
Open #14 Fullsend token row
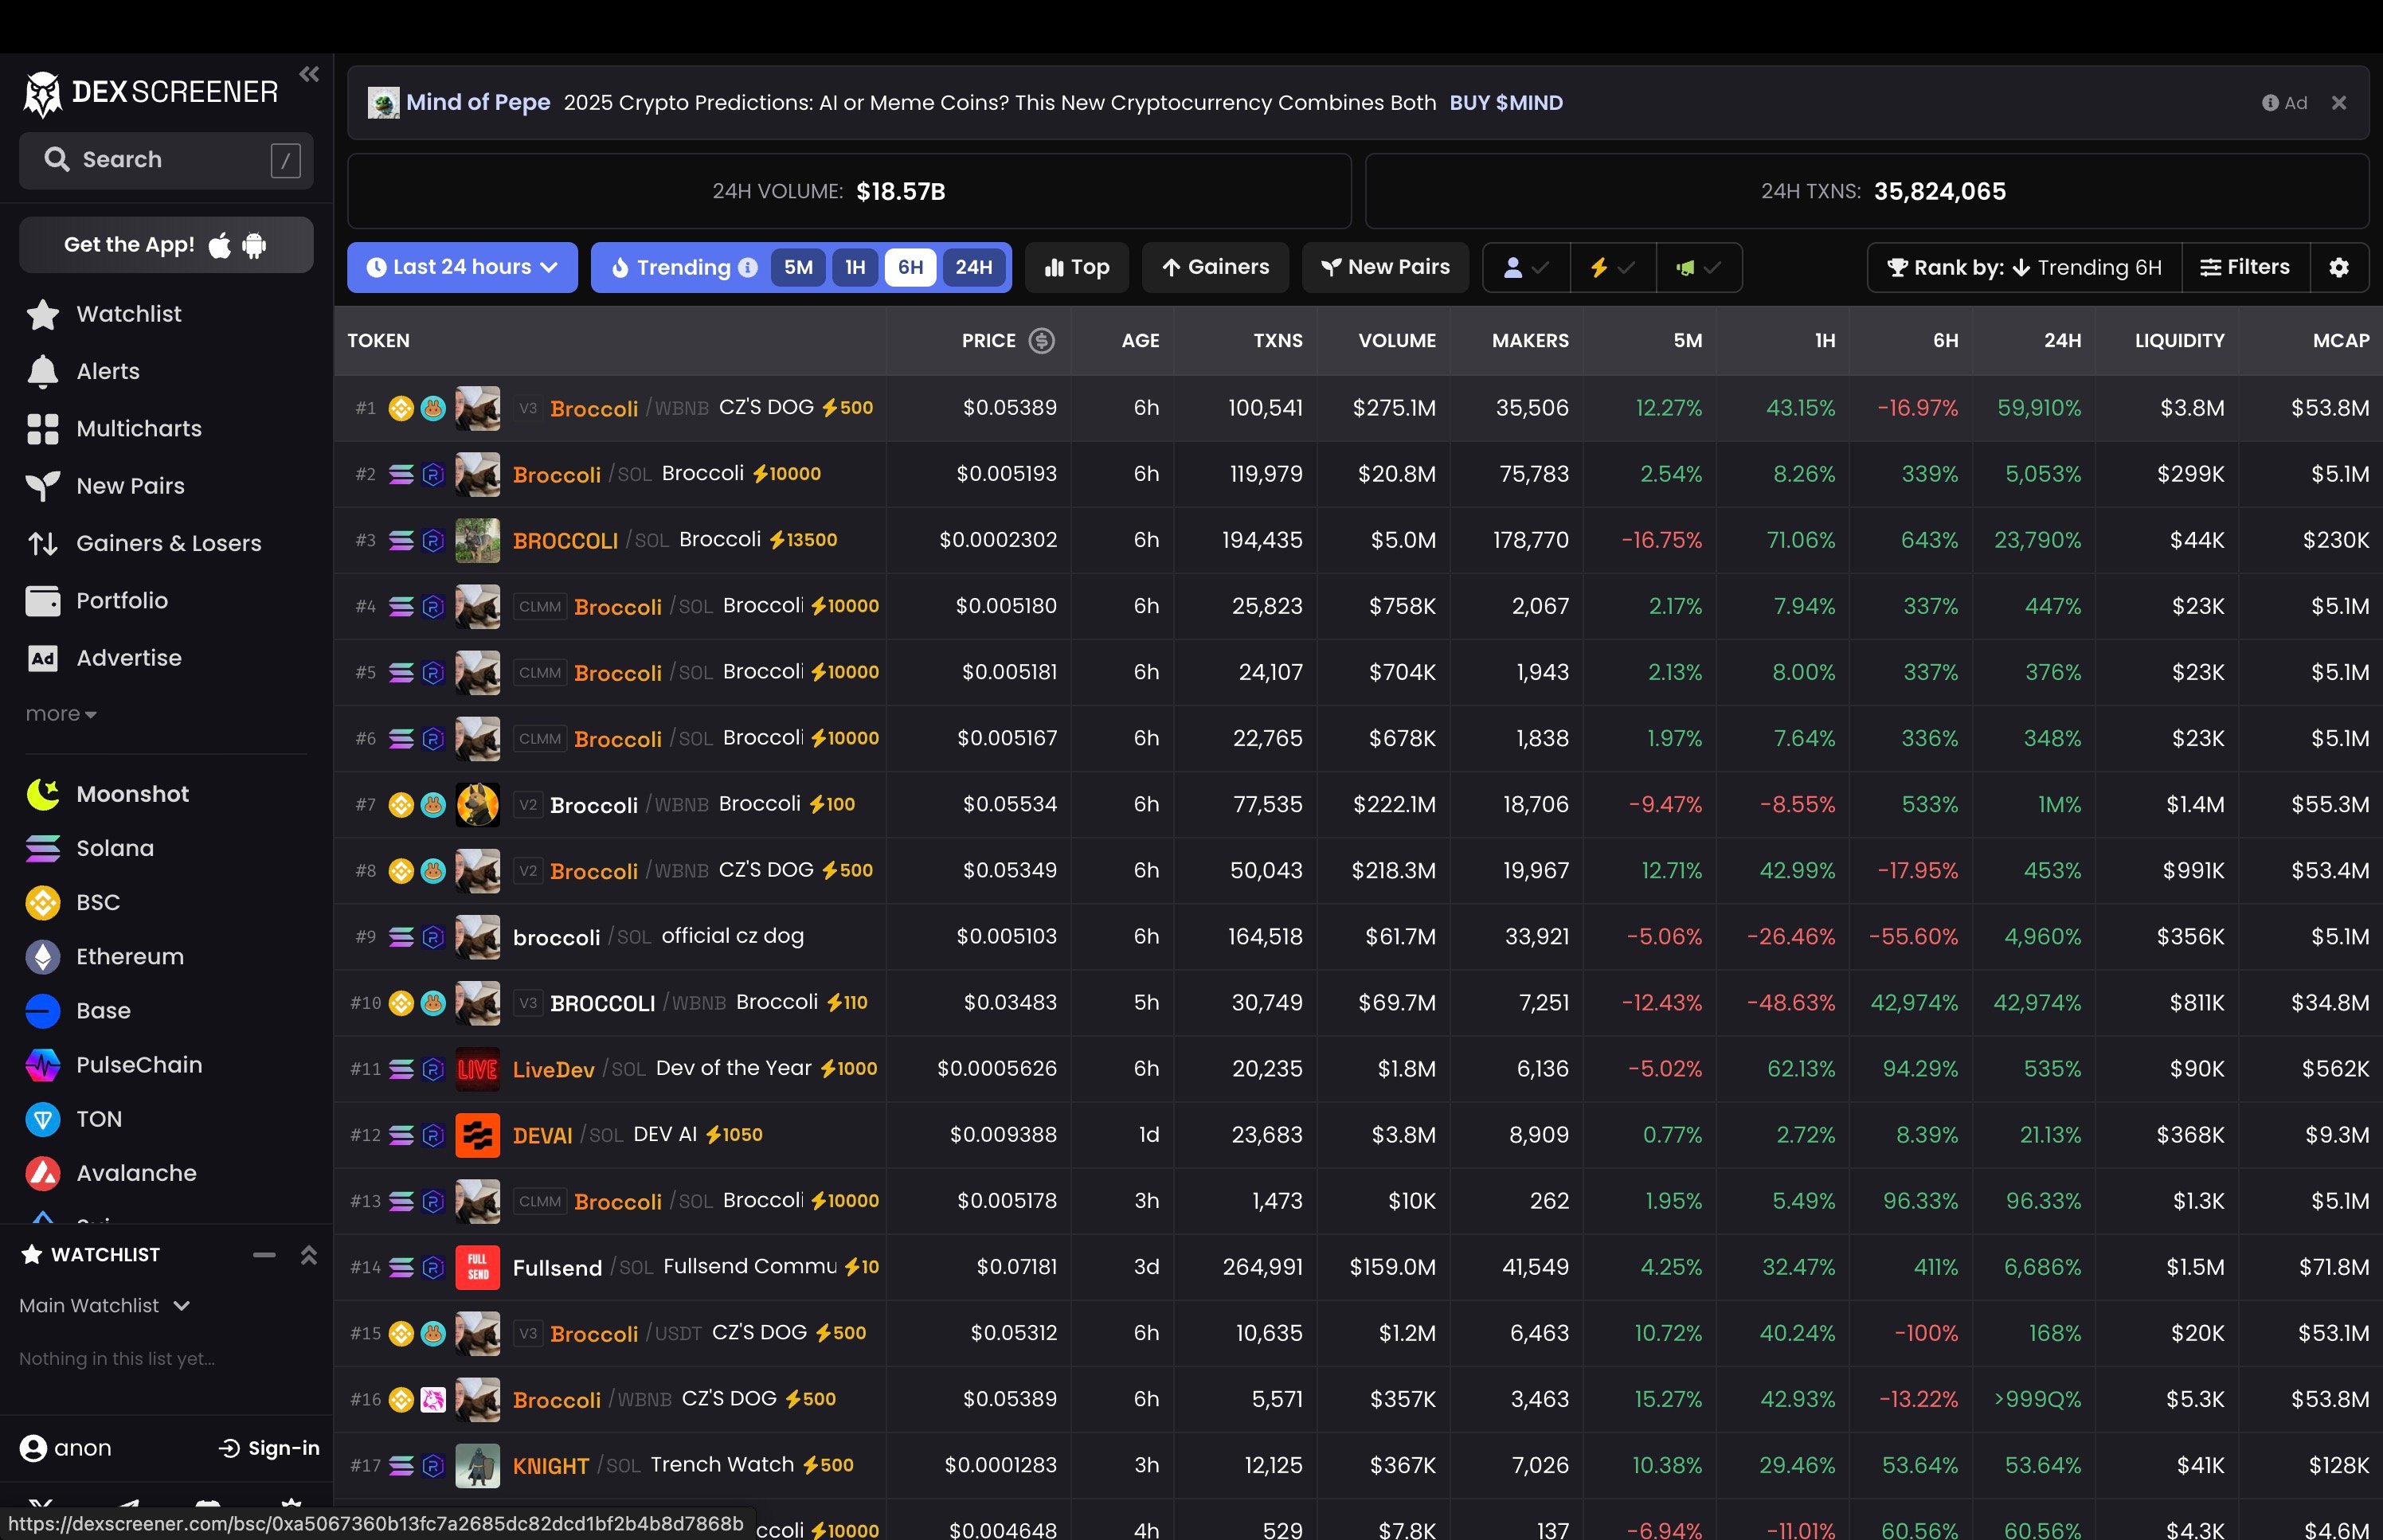tap(1358, 1267)
